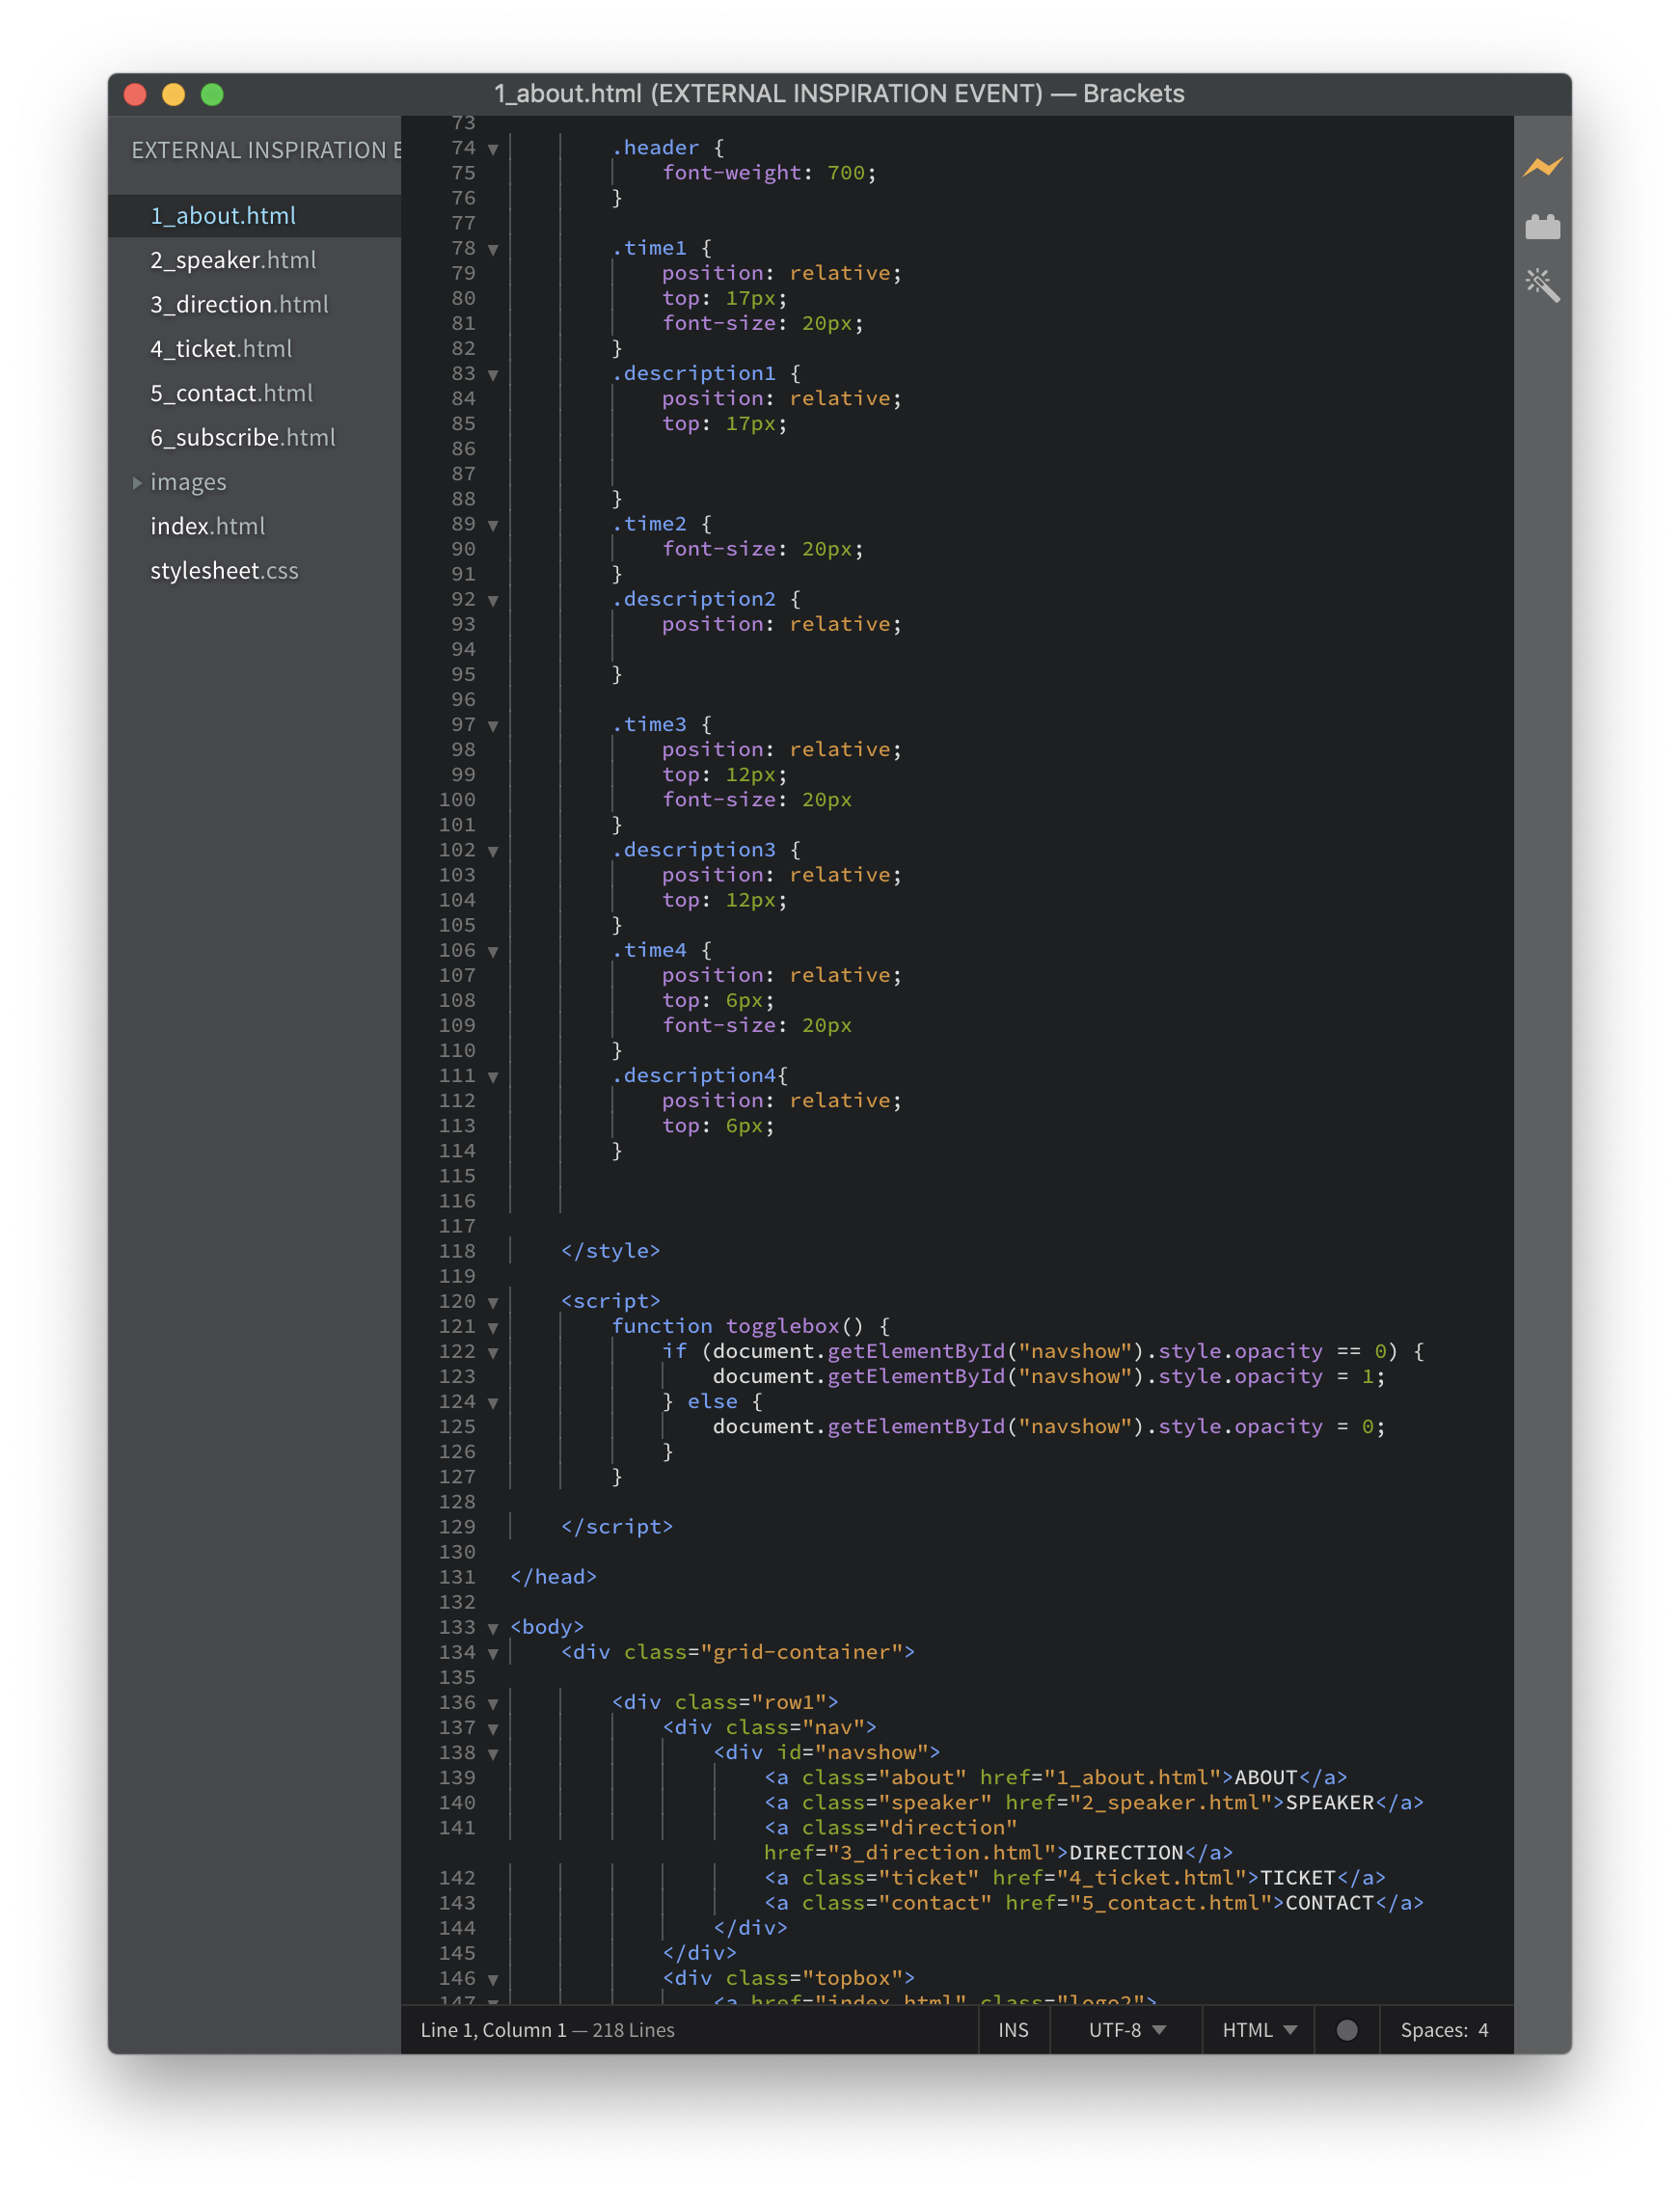This screenshot has width=1680, height=2197.
Task: Change indent size value 4
Action: tap(1483, 2029)
